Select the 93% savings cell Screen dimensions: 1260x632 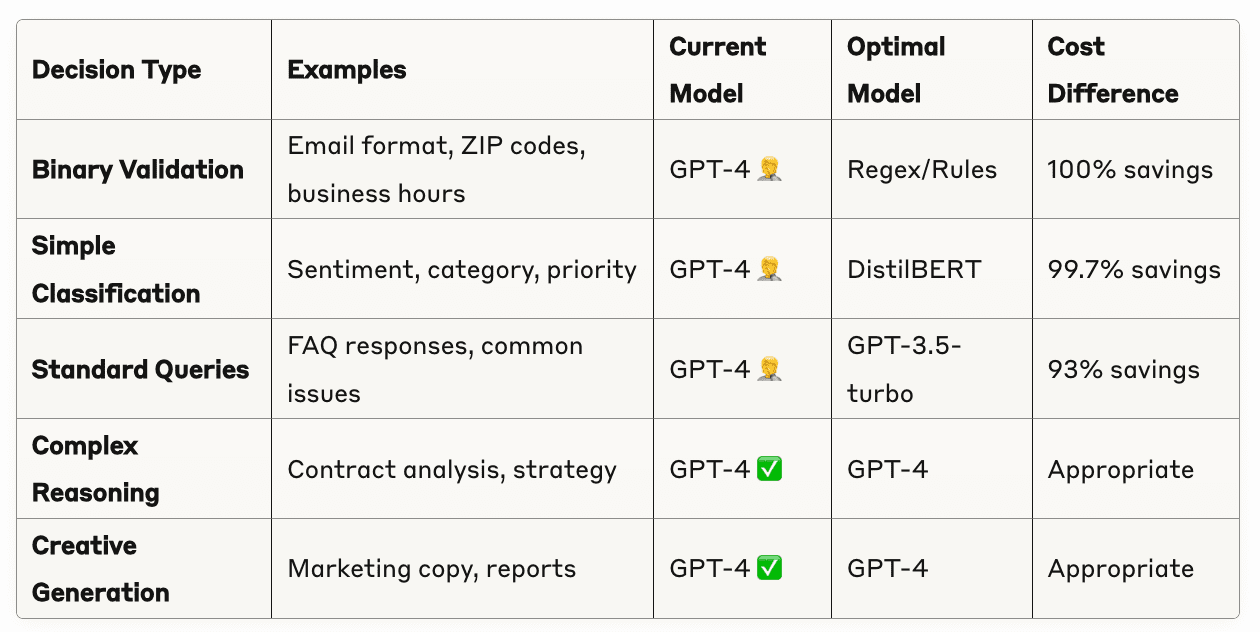1123,369
